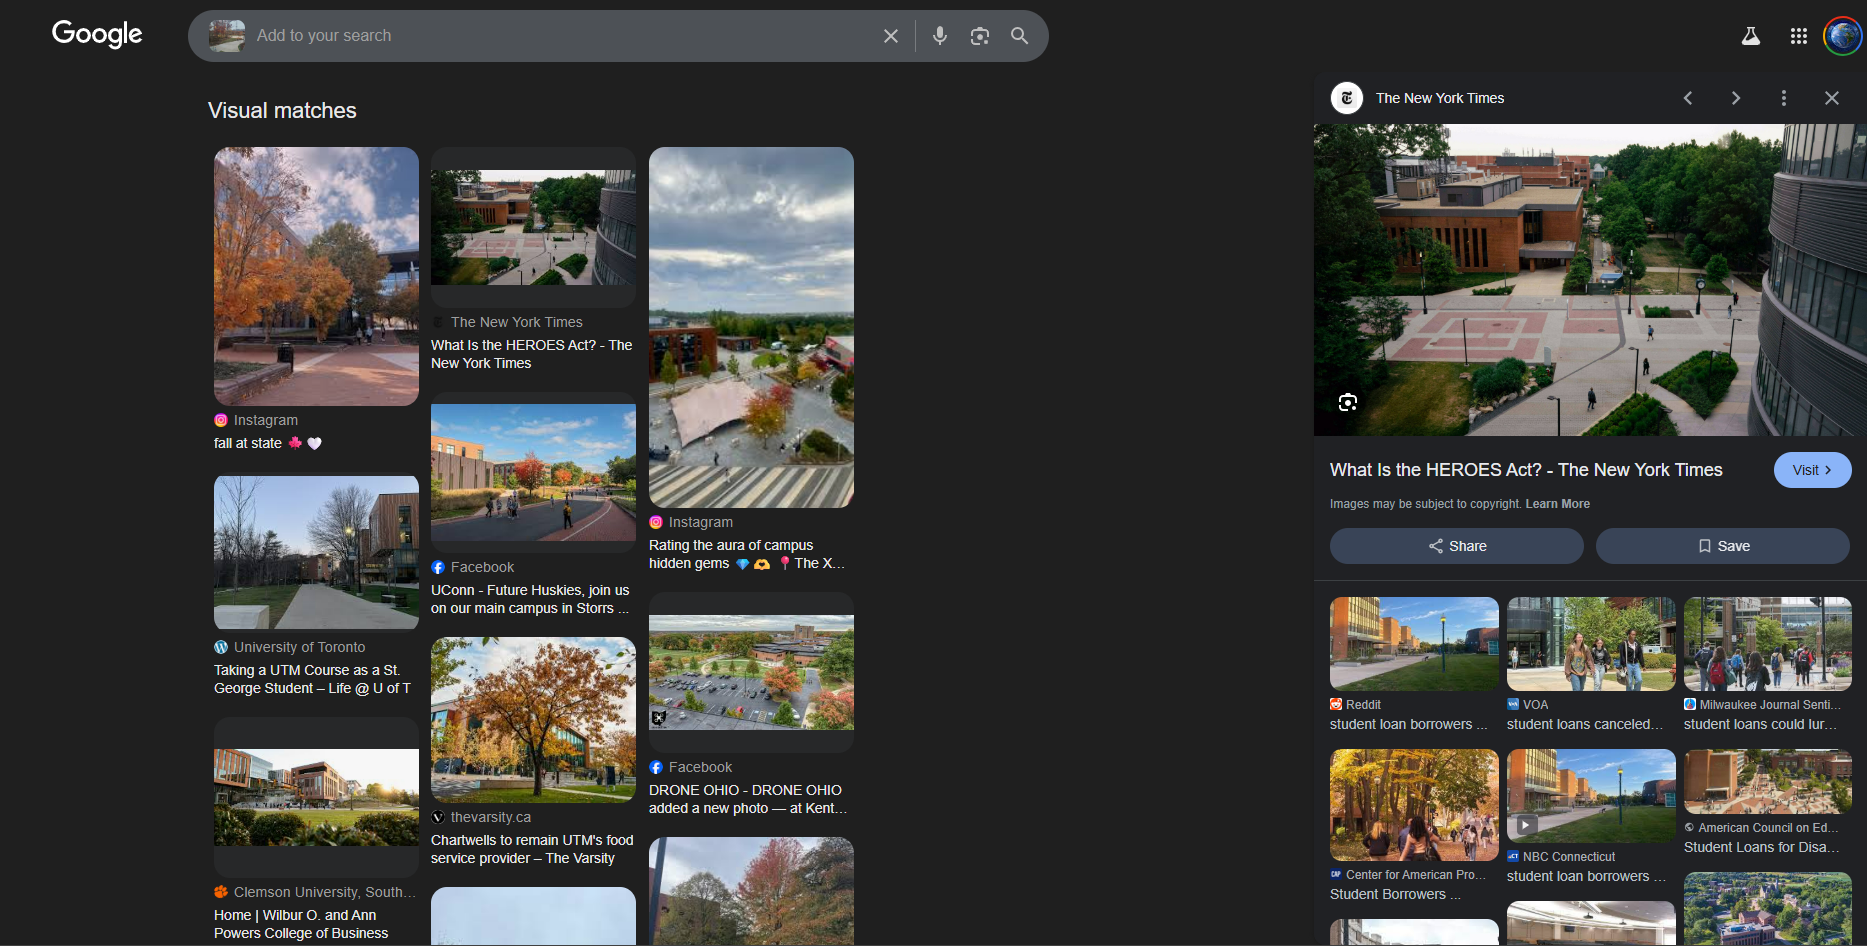Go to the next image in panel

(1736, 98)
